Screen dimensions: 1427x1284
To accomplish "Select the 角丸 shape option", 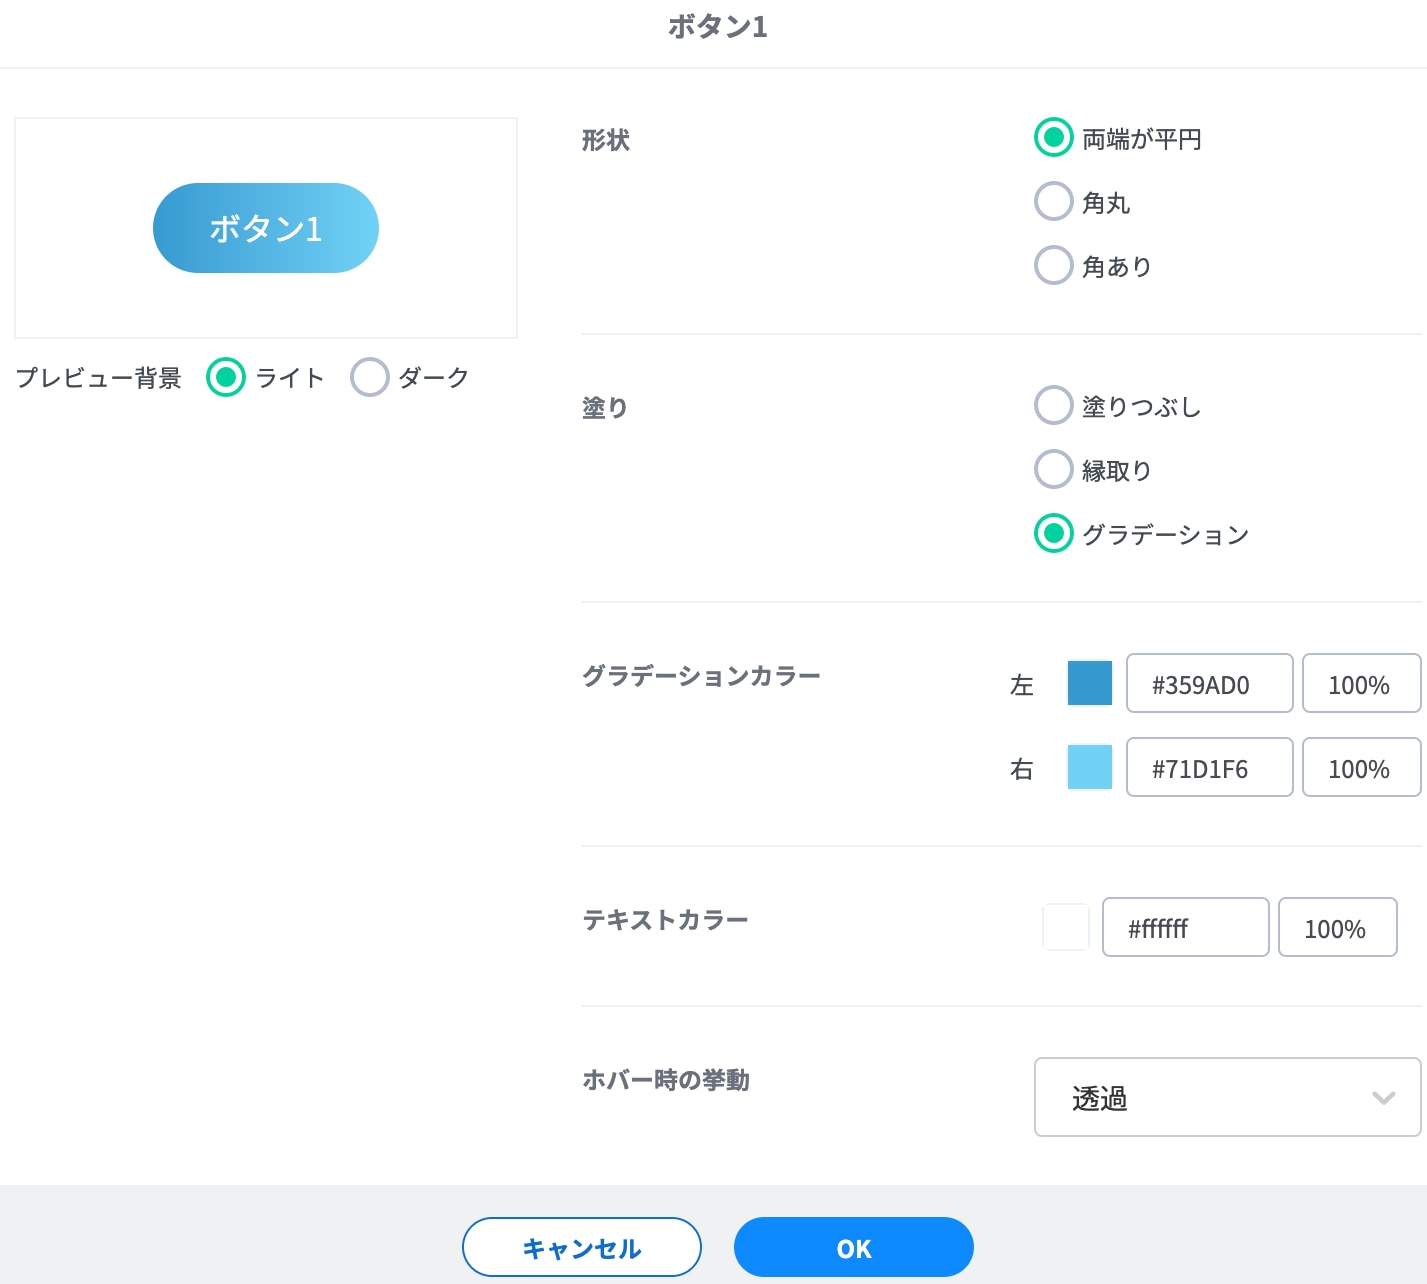I will (x=1053, y=201).
